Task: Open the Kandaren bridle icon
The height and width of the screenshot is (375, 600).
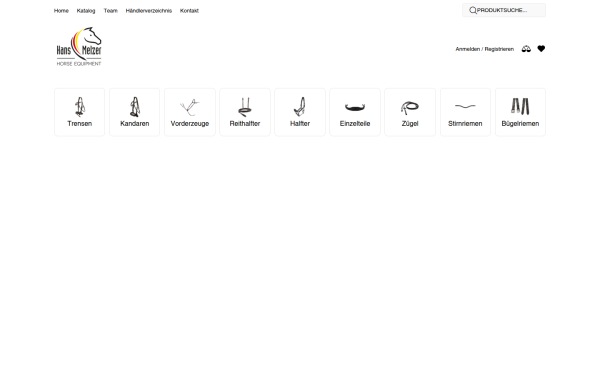Action: coord(135,106)
